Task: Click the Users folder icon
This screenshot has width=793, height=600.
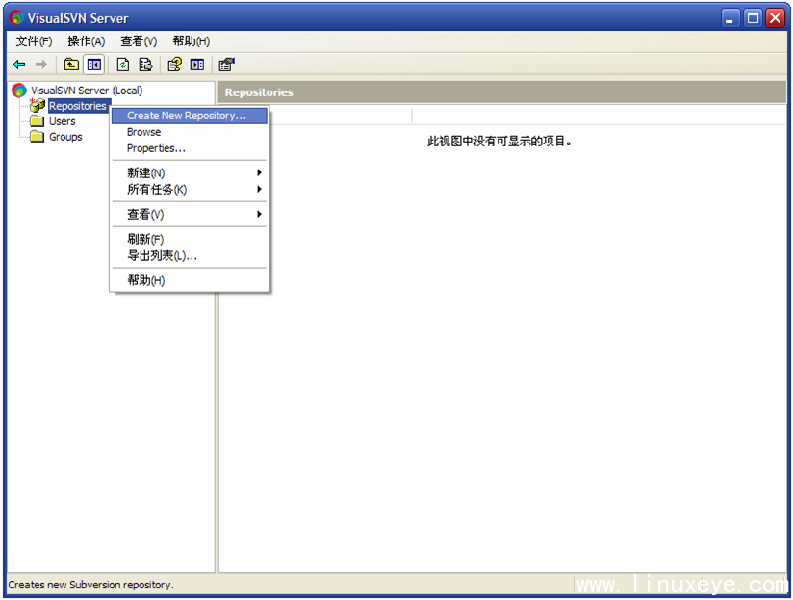Action: (37, 121)
